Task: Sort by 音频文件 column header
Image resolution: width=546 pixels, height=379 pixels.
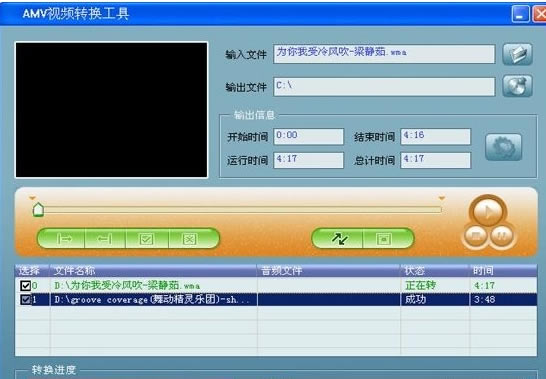Action: click(329, 271)
